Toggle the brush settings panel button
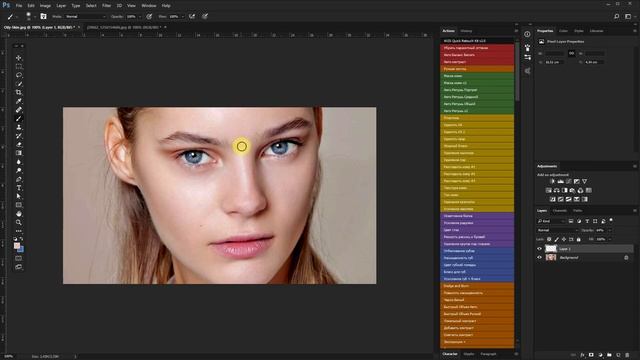 (43, 16)
